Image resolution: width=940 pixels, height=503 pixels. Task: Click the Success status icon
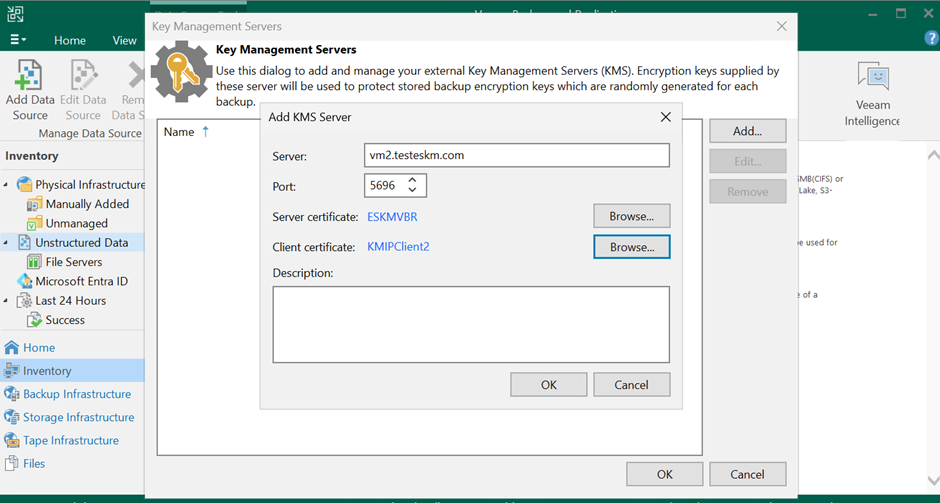pos(35,320)
